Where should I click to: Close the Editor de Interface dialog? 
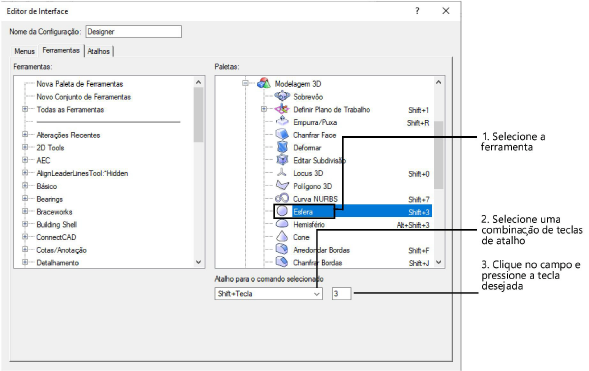coord(446,11)
